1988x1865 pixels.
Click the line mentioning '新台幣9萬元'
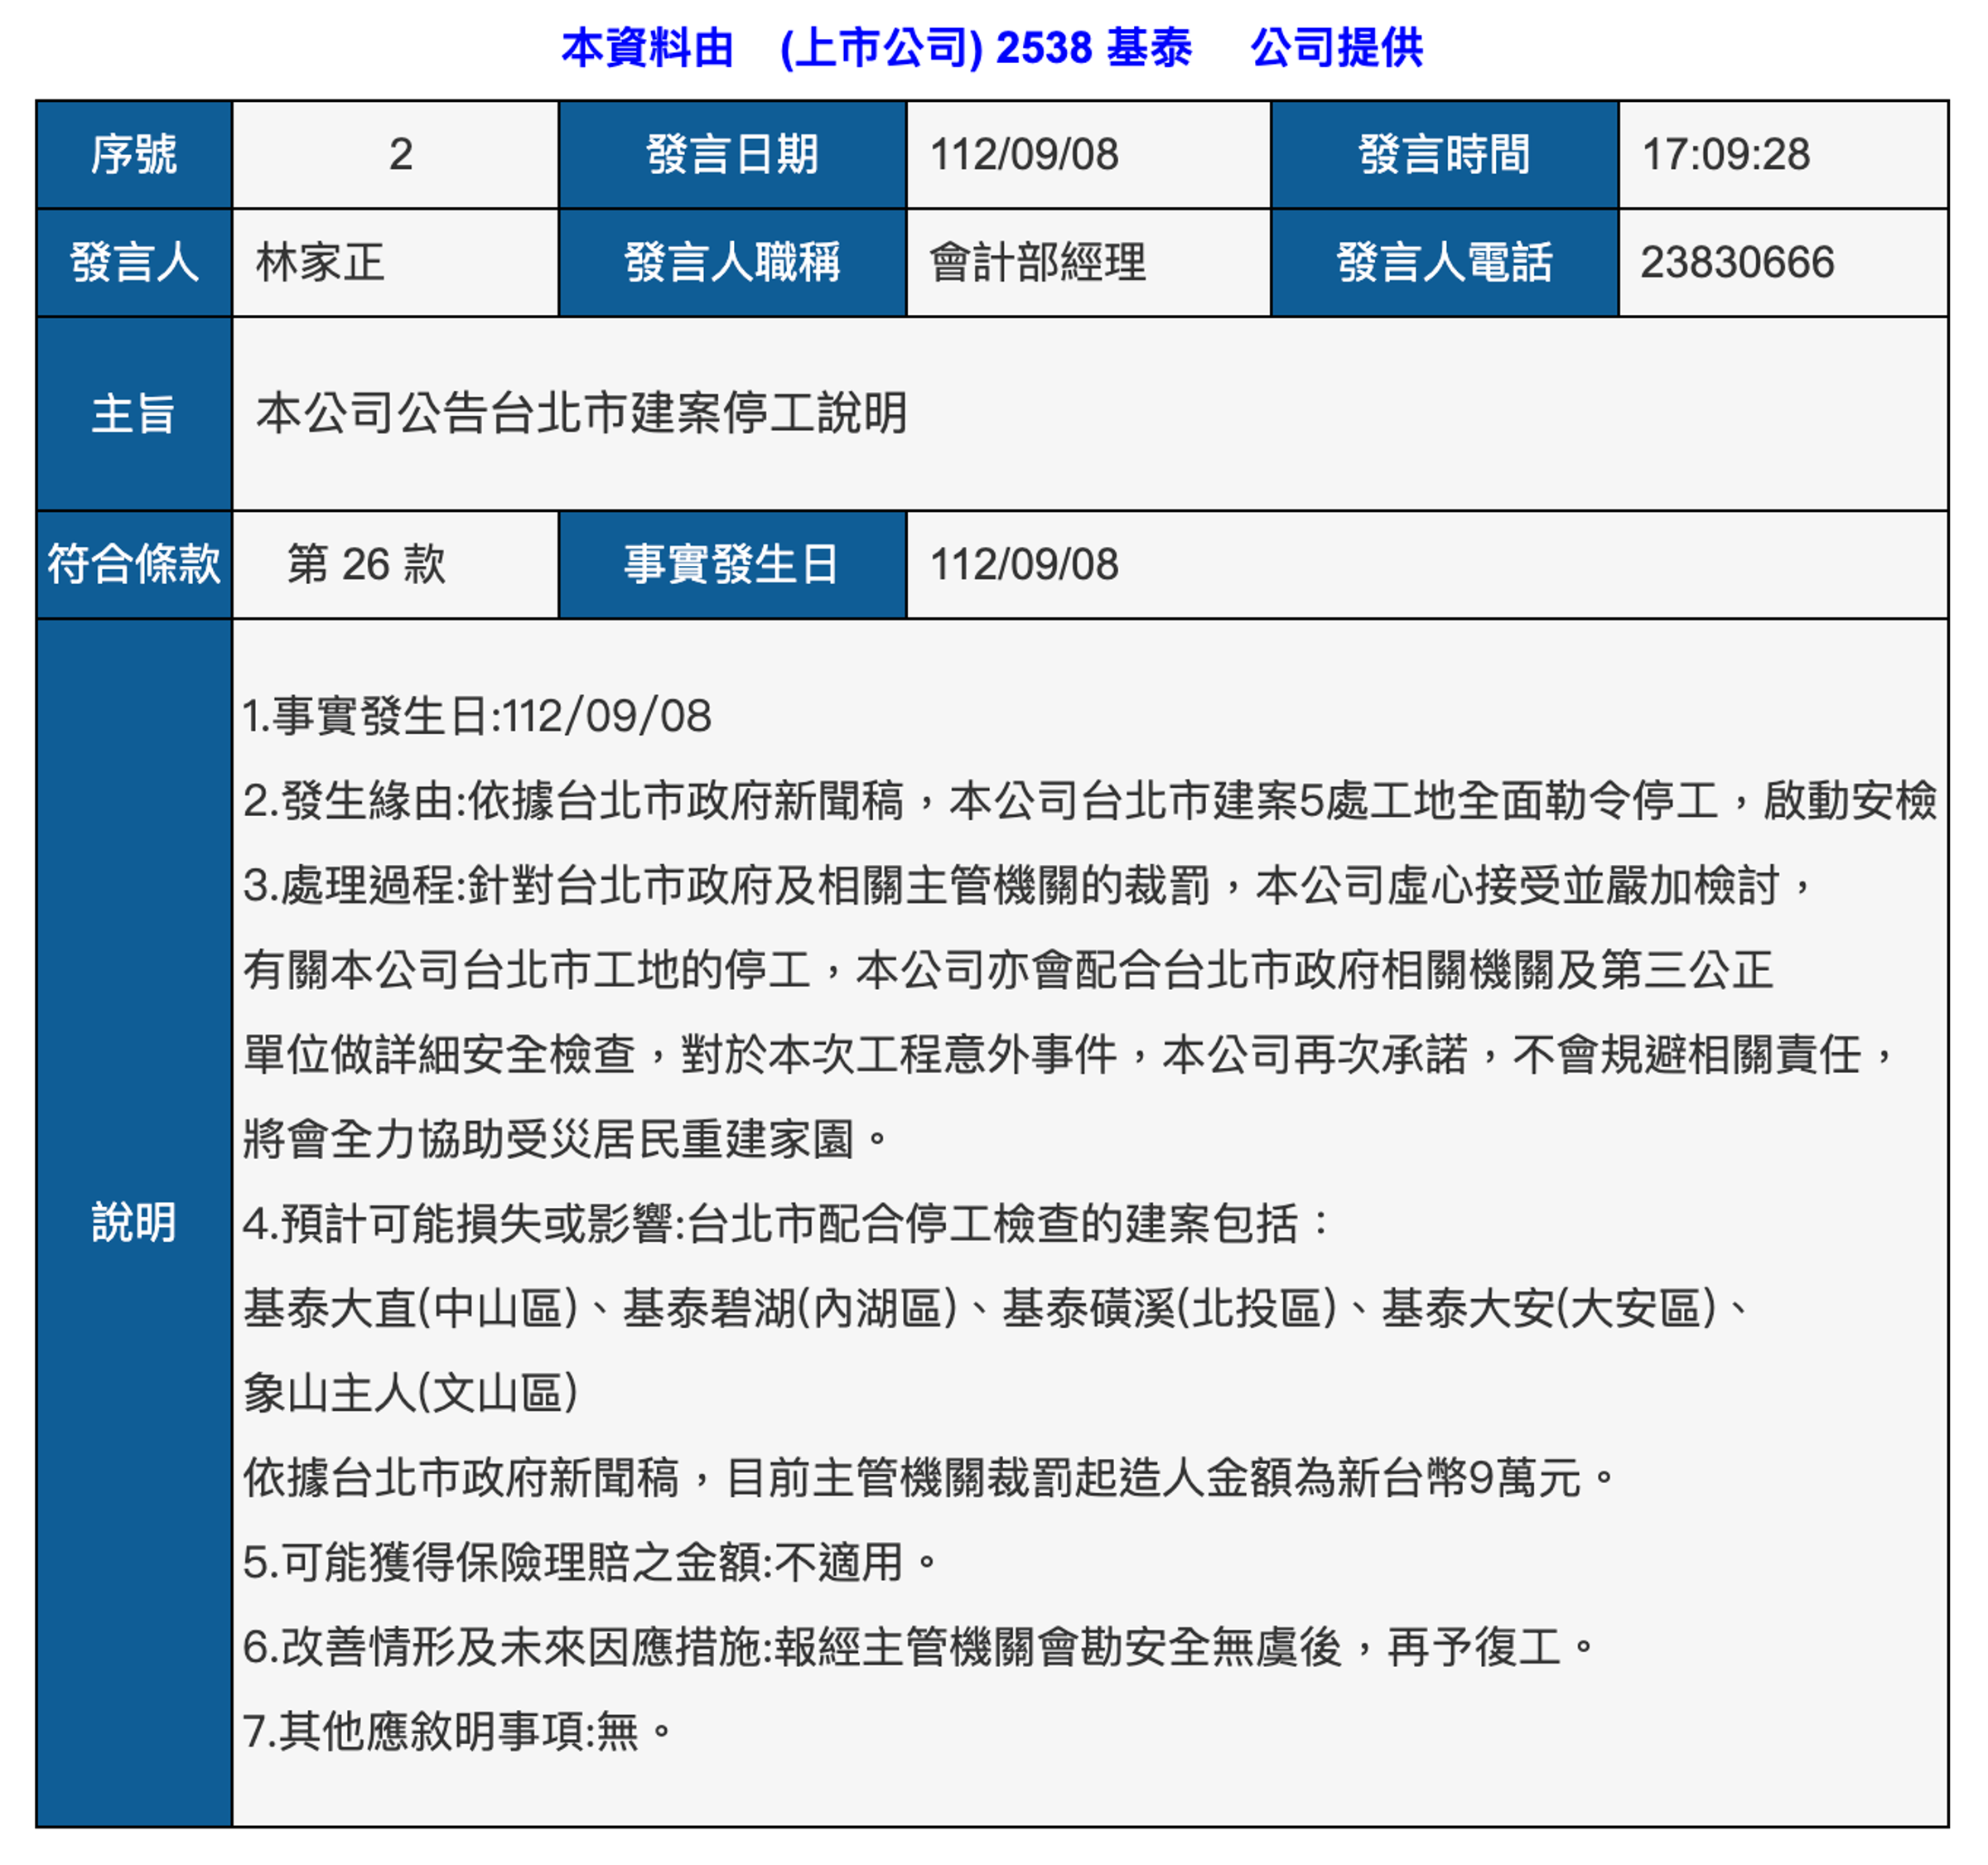[930, 1478]
